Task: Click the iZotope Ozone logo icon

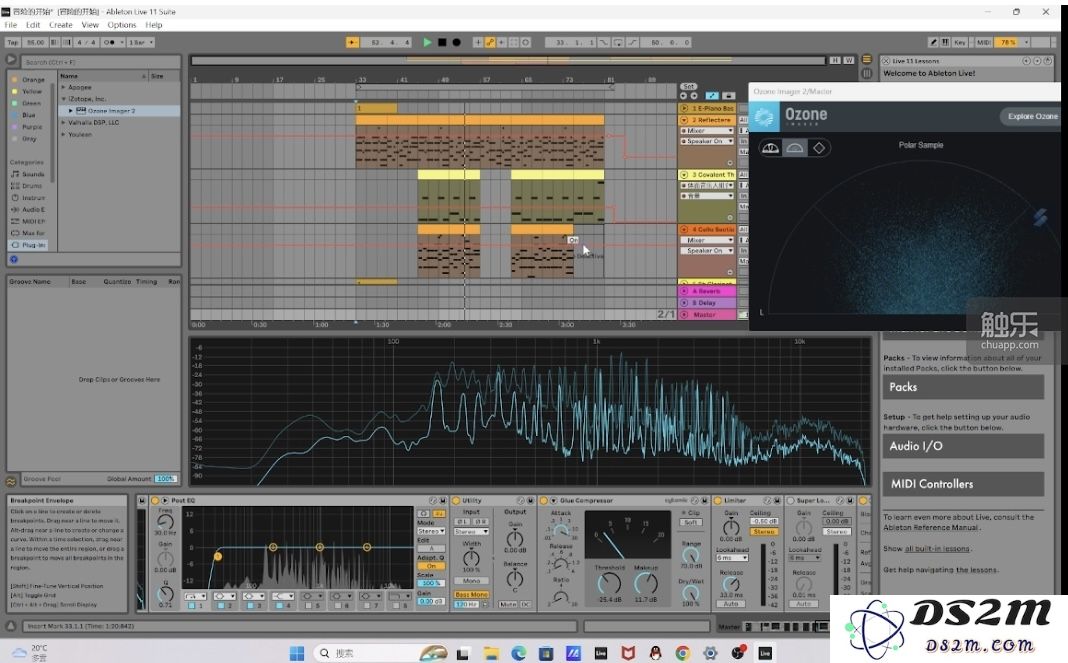Action: tap(764, 117)
